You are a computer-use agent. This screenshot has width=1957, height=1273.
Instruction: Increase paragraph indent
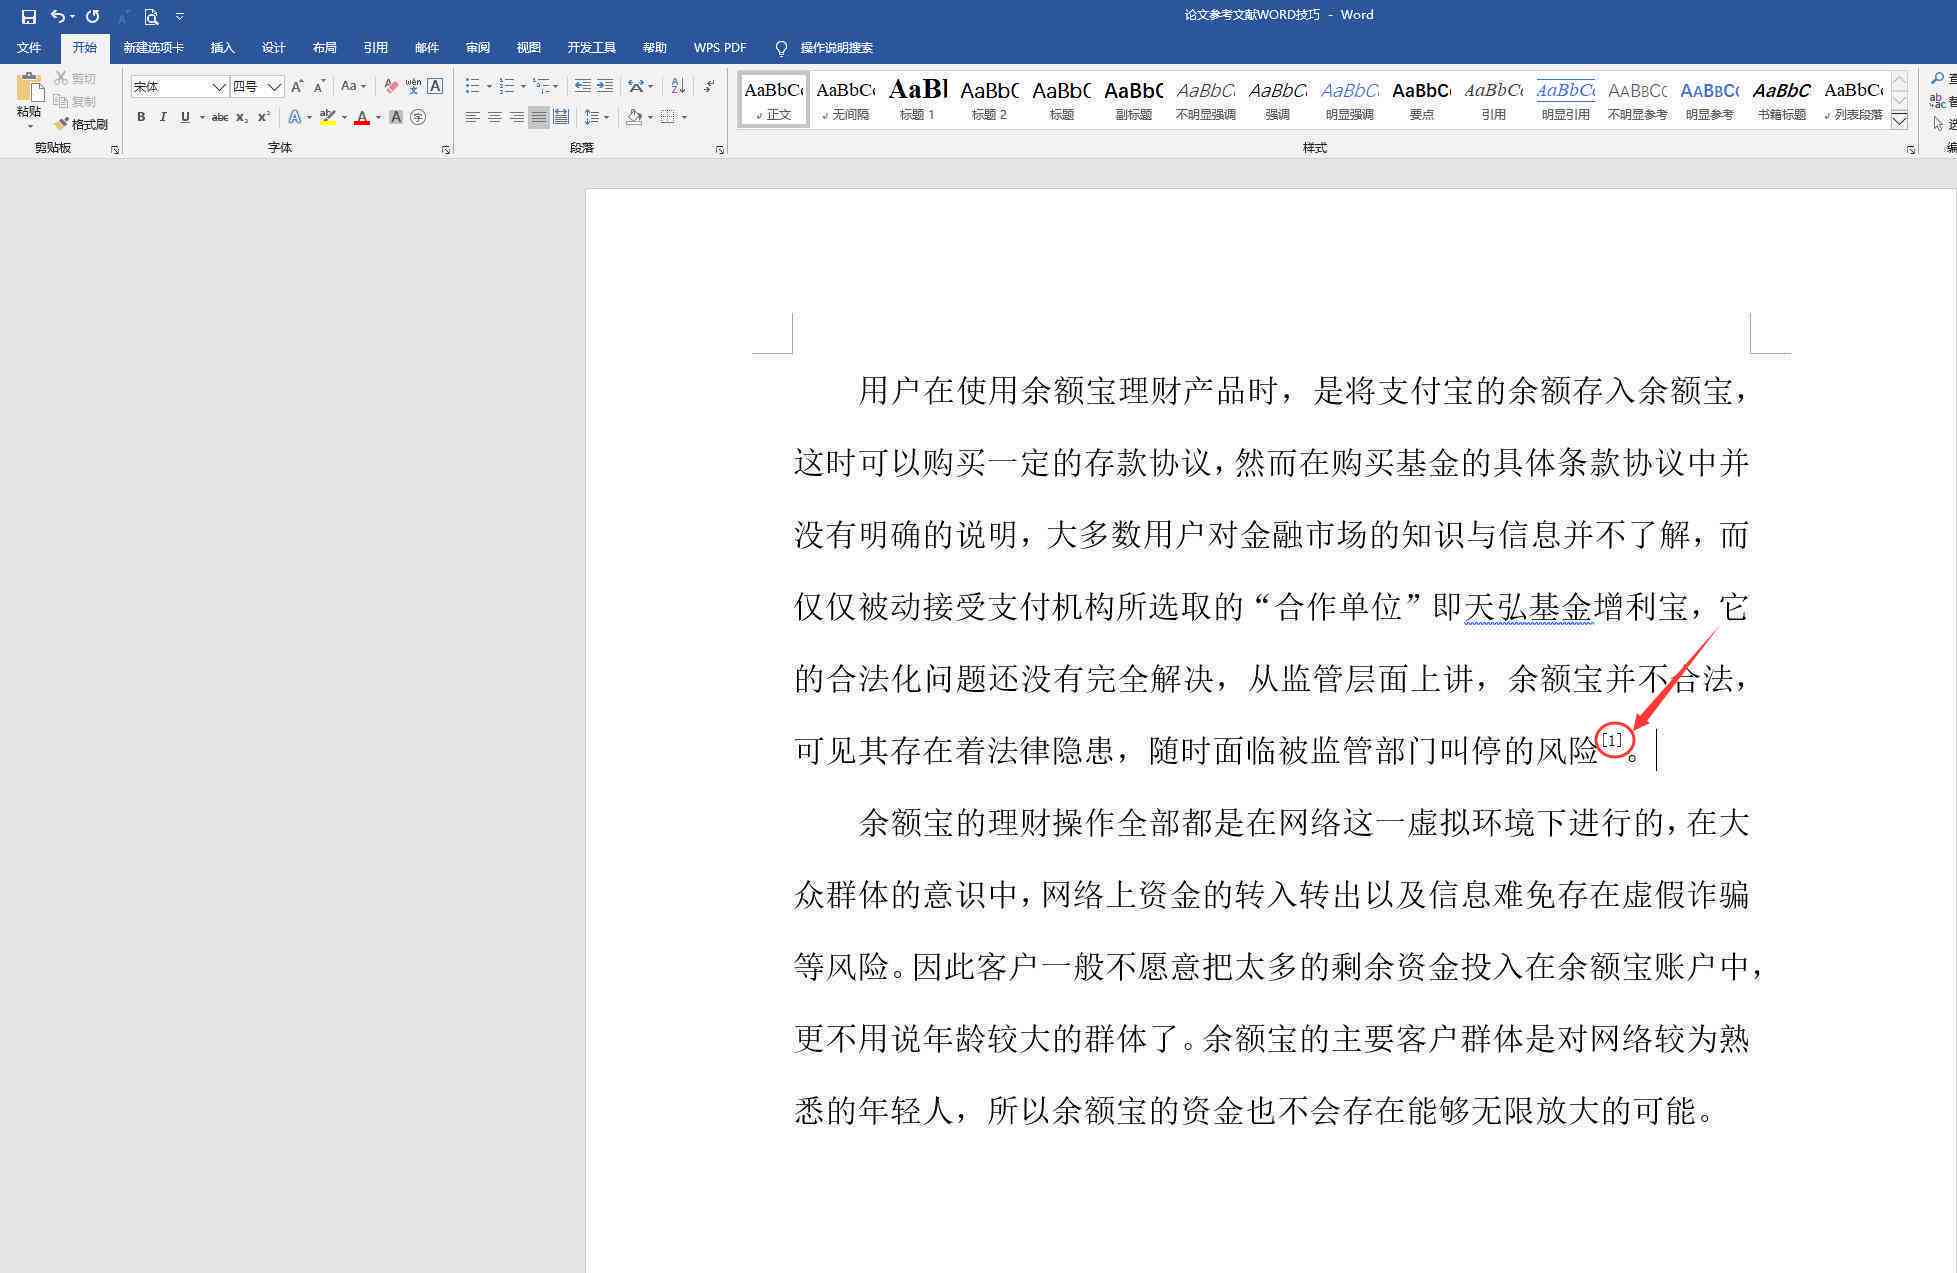pyautogui.click(x=605, y=87)
